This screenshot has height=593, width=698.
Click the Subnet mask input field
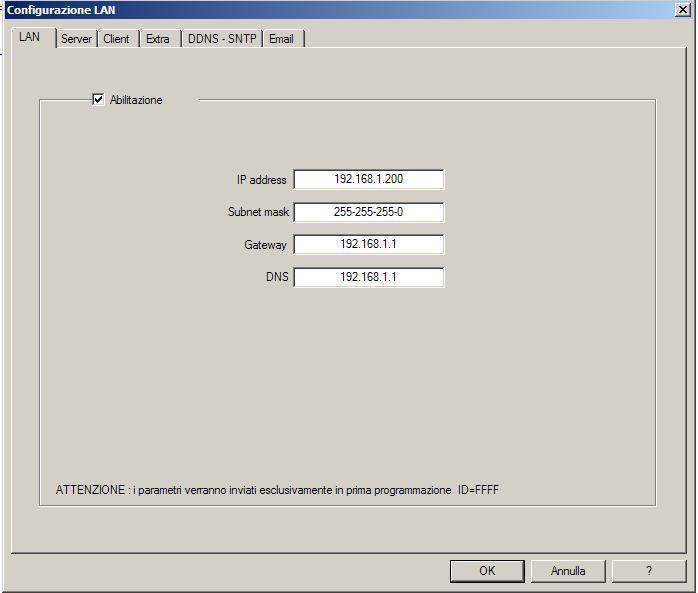tap(369, 212)
